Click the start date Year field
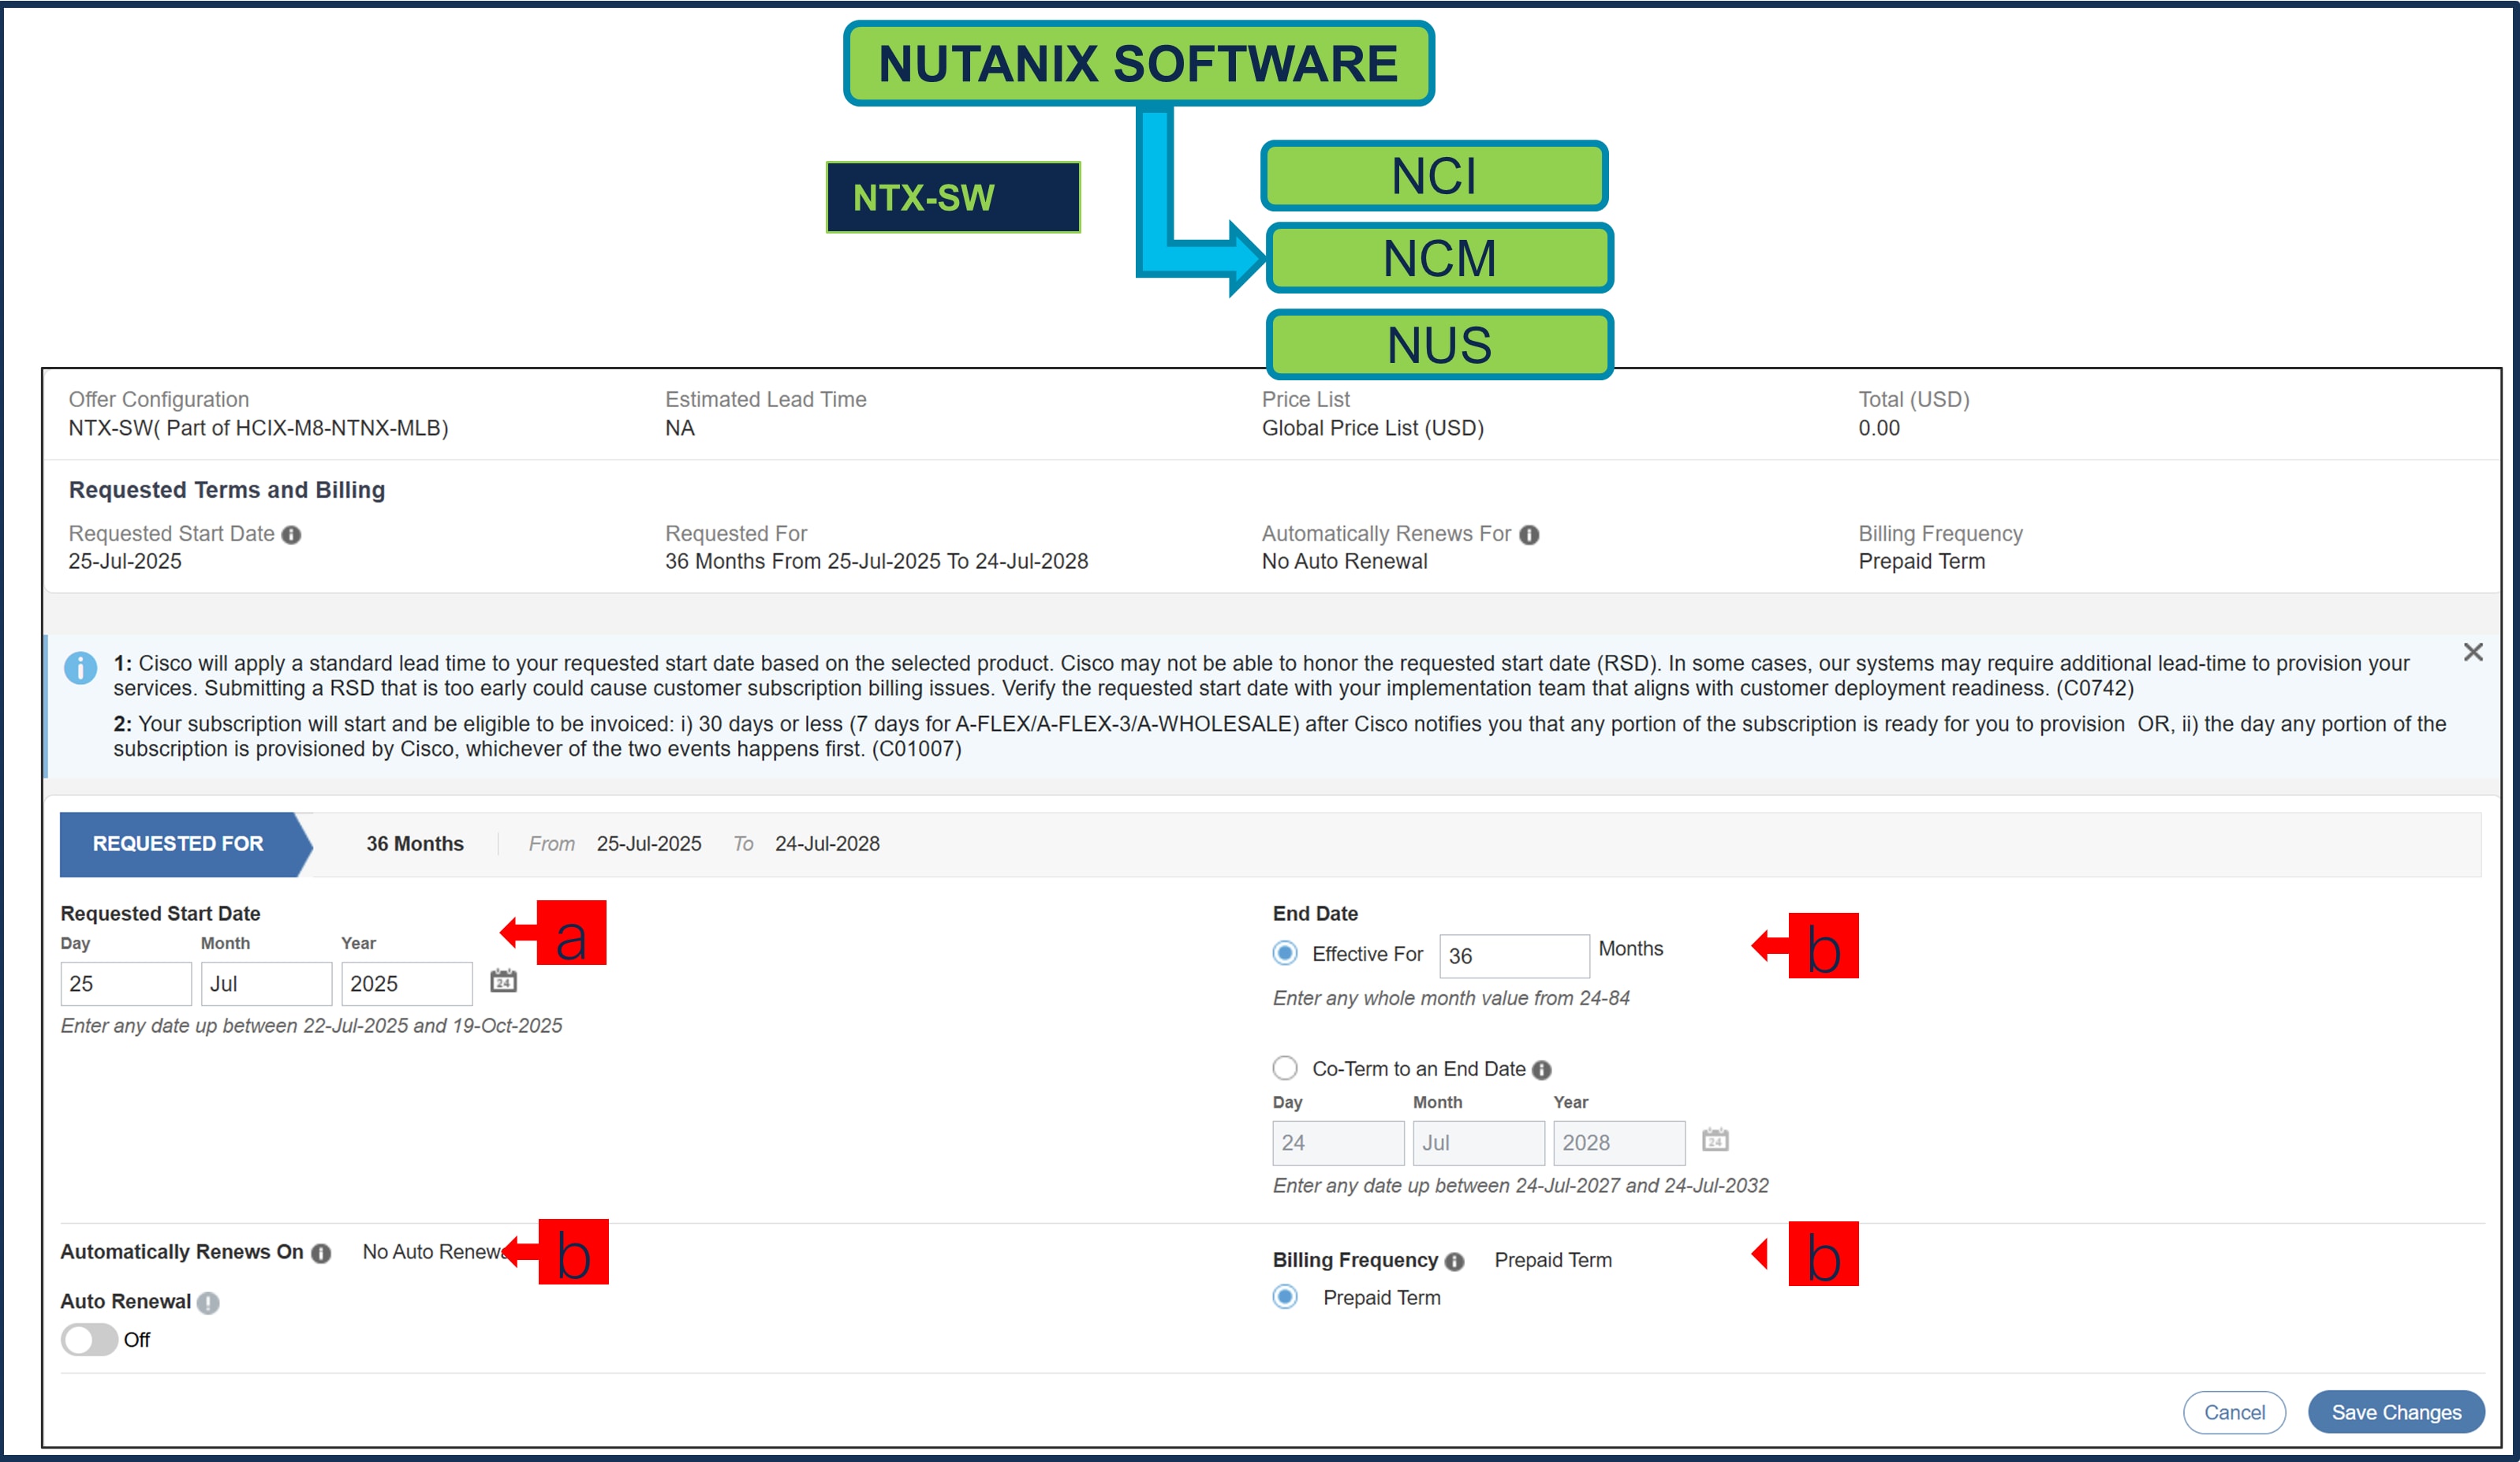Image resolution: width=2520 pixels, height=1462 pixels. coord(407,984)
